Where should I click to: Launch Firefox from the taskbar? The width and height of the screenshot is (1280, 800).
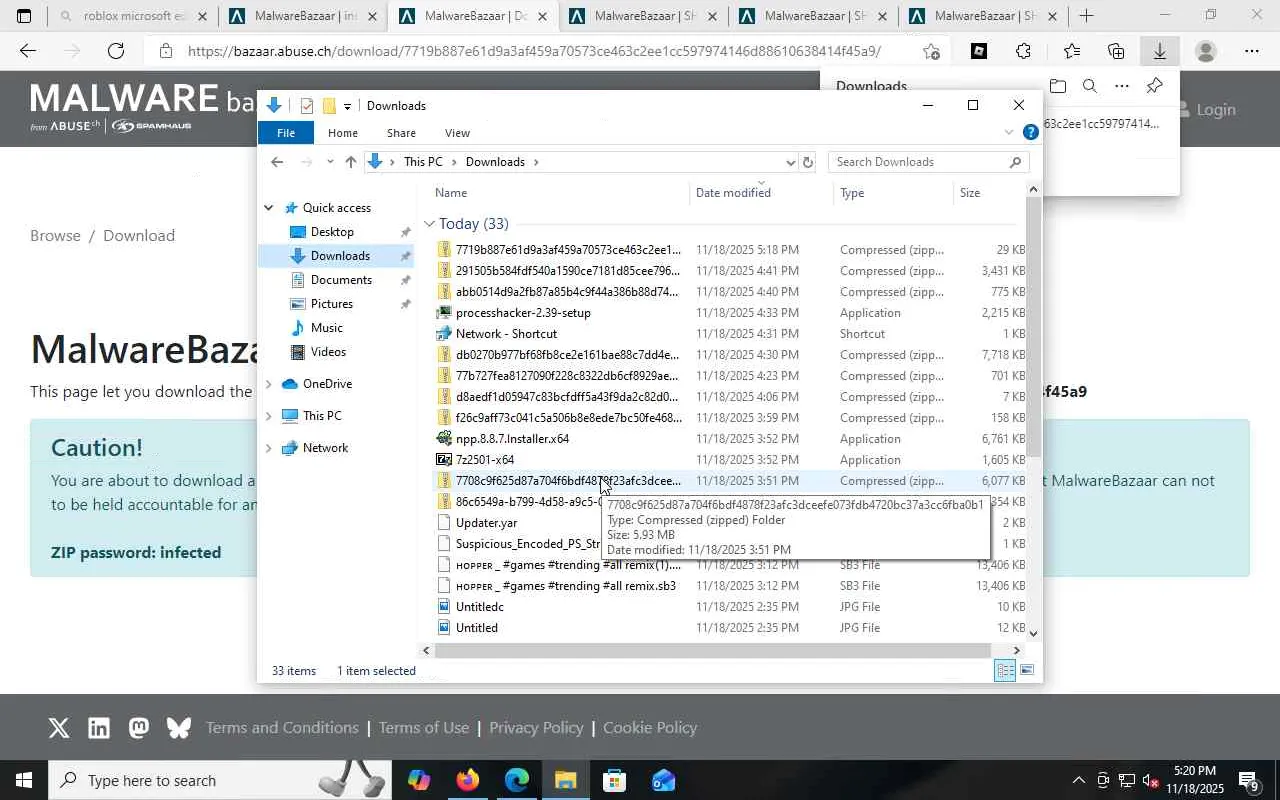467,780
